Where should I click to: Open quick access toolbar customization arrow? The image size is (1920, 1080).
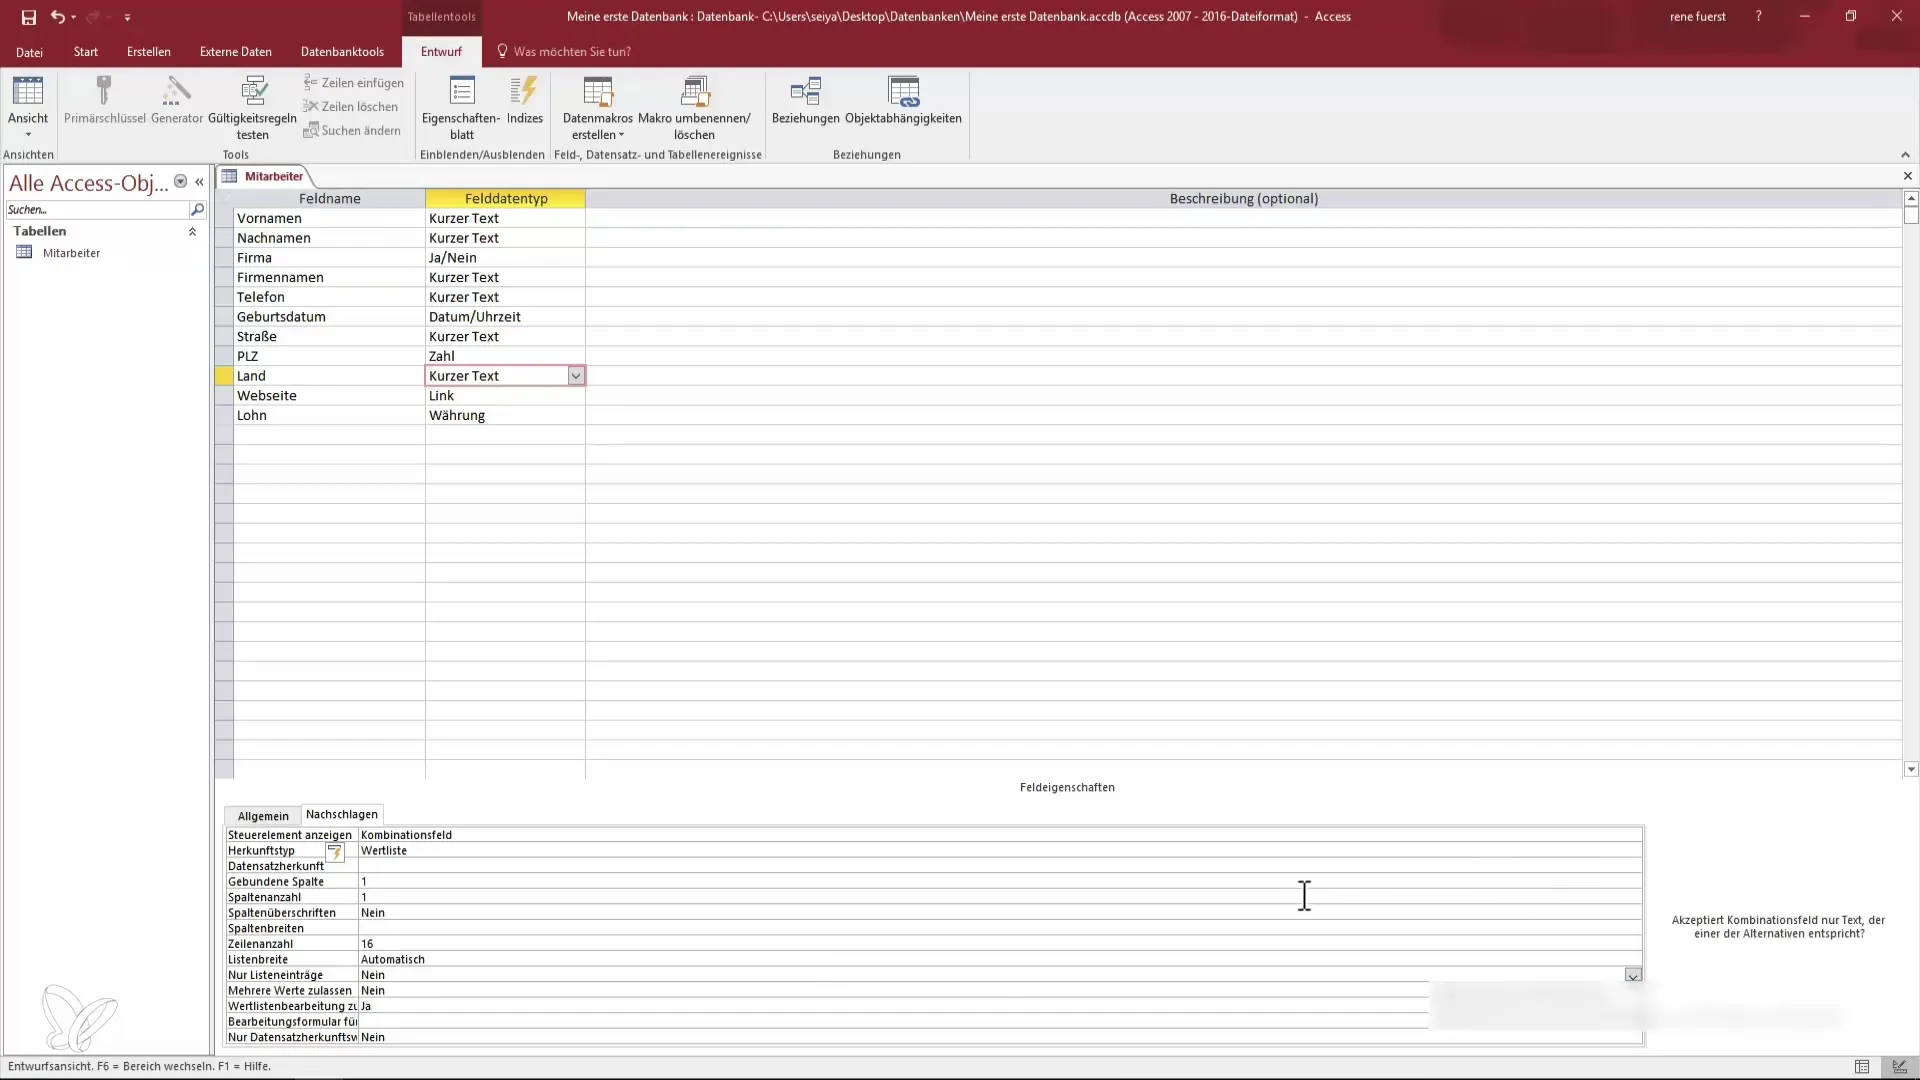point(127,18)
